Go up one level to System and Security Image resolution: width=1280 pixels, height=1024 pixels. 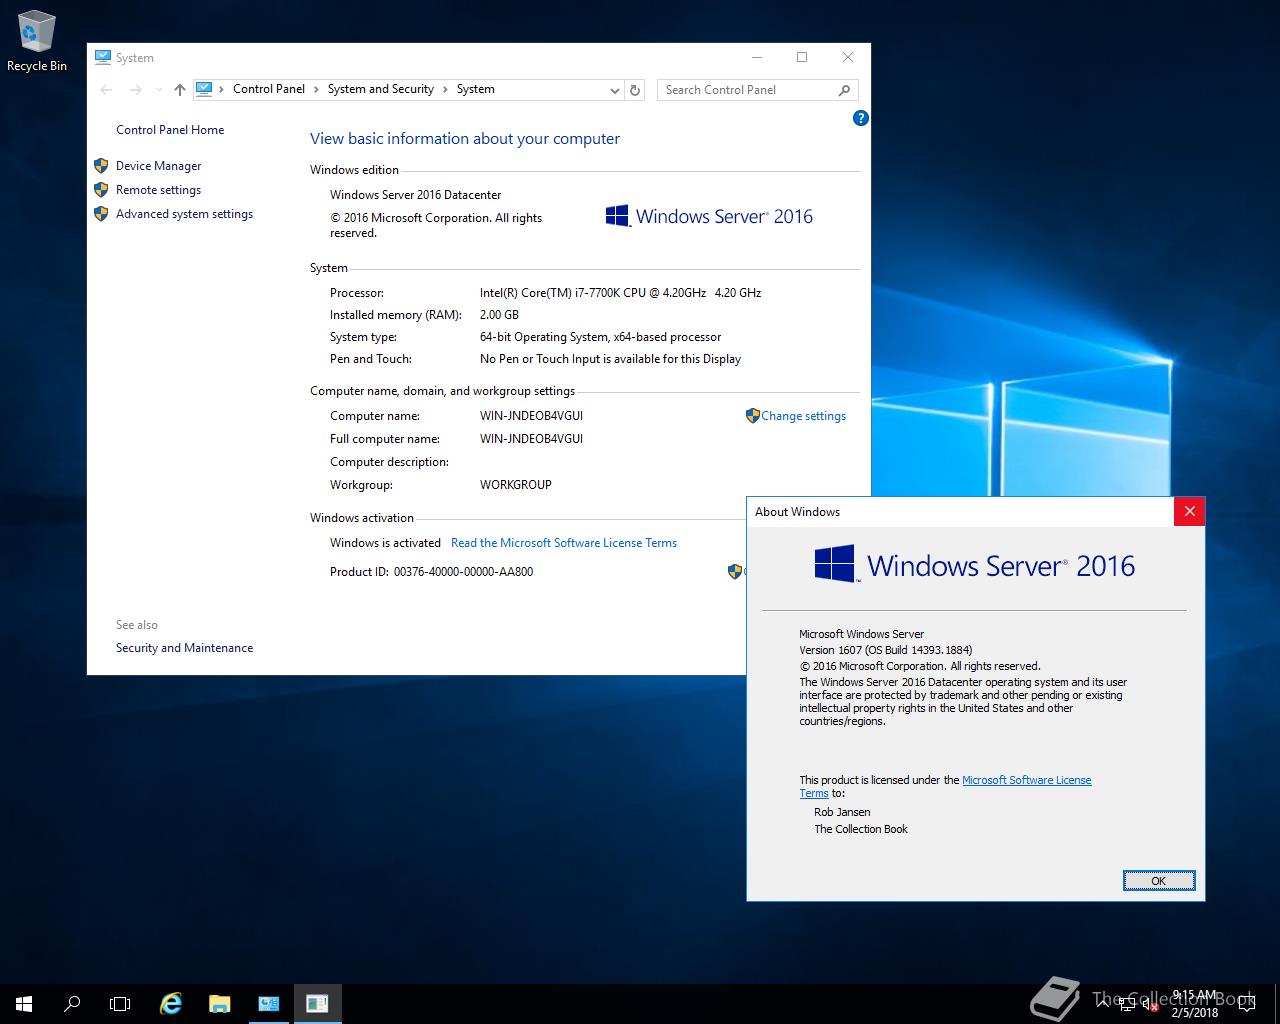coord(180,90)
